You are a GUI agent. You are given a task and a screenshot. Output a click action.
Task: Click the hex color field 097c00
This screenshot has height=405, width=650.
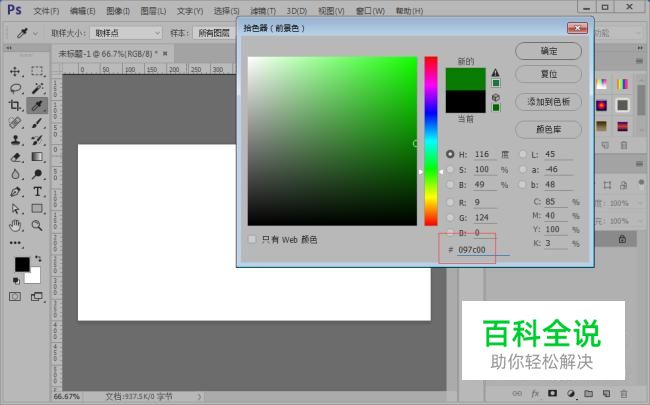click(483, 250)
